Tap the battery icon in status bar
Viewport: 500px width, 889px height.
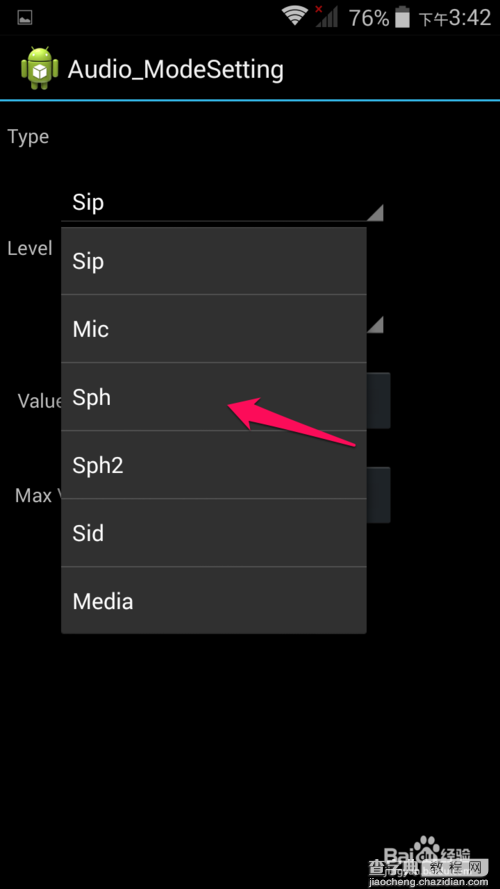click(402, 17)
